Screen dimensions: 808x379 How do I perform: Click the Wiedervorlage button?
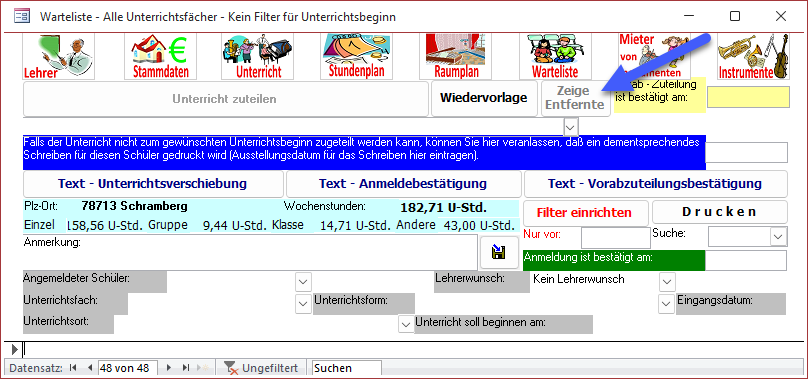coord(483,98)
